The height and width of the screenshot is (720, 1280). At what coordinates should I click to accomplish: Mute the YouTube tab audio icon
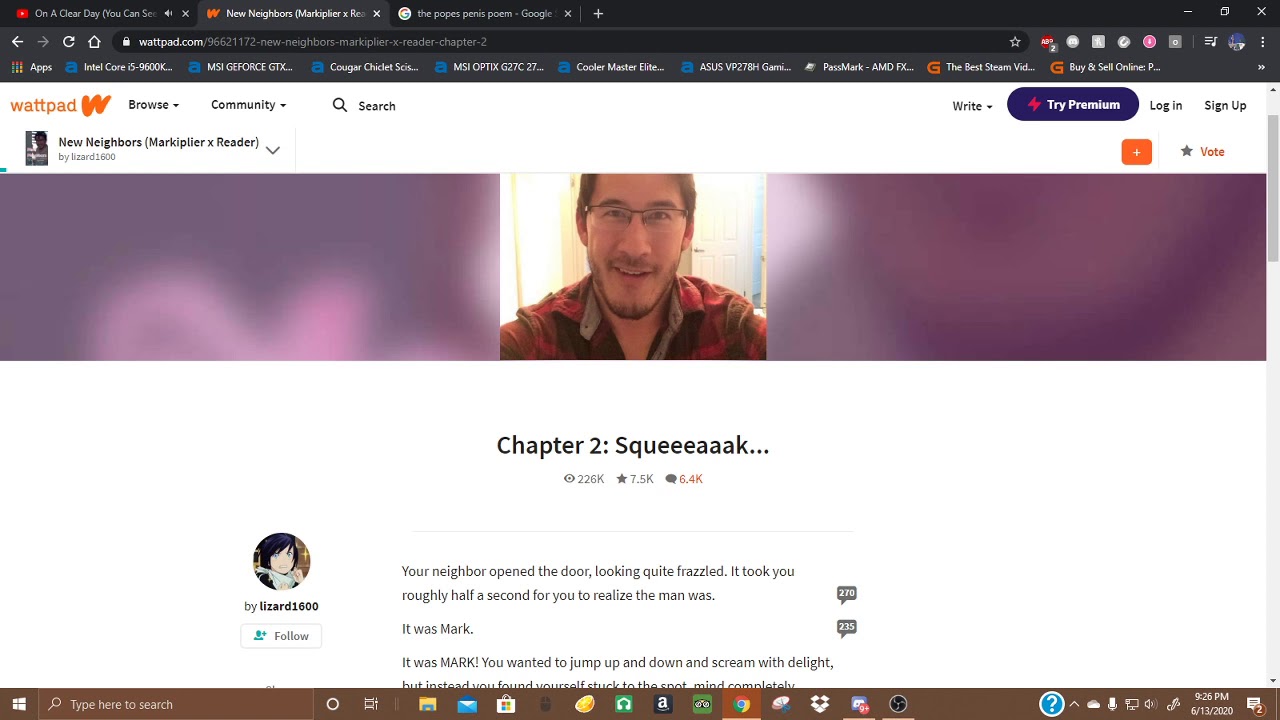[x=168, y=14]
